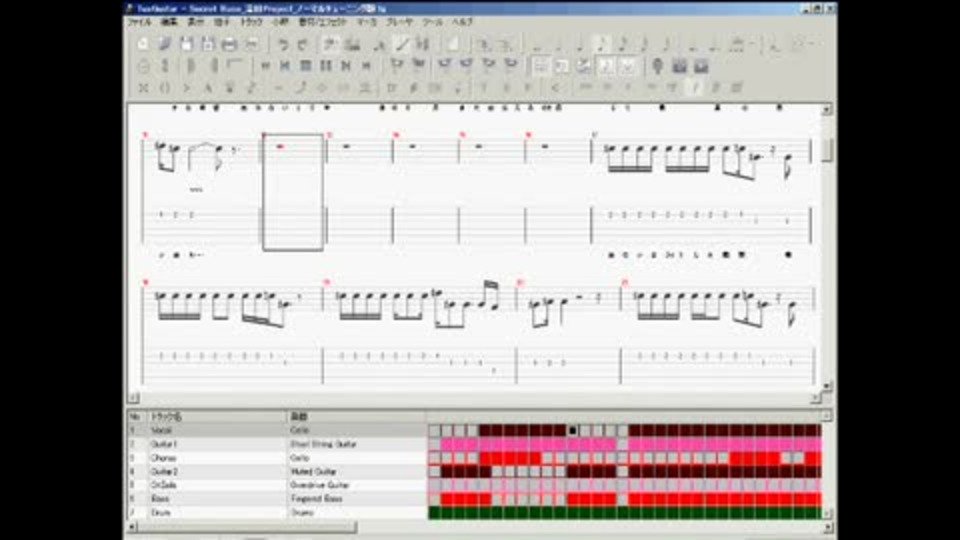Jump to the last measure transport button

tap(366, 66)
